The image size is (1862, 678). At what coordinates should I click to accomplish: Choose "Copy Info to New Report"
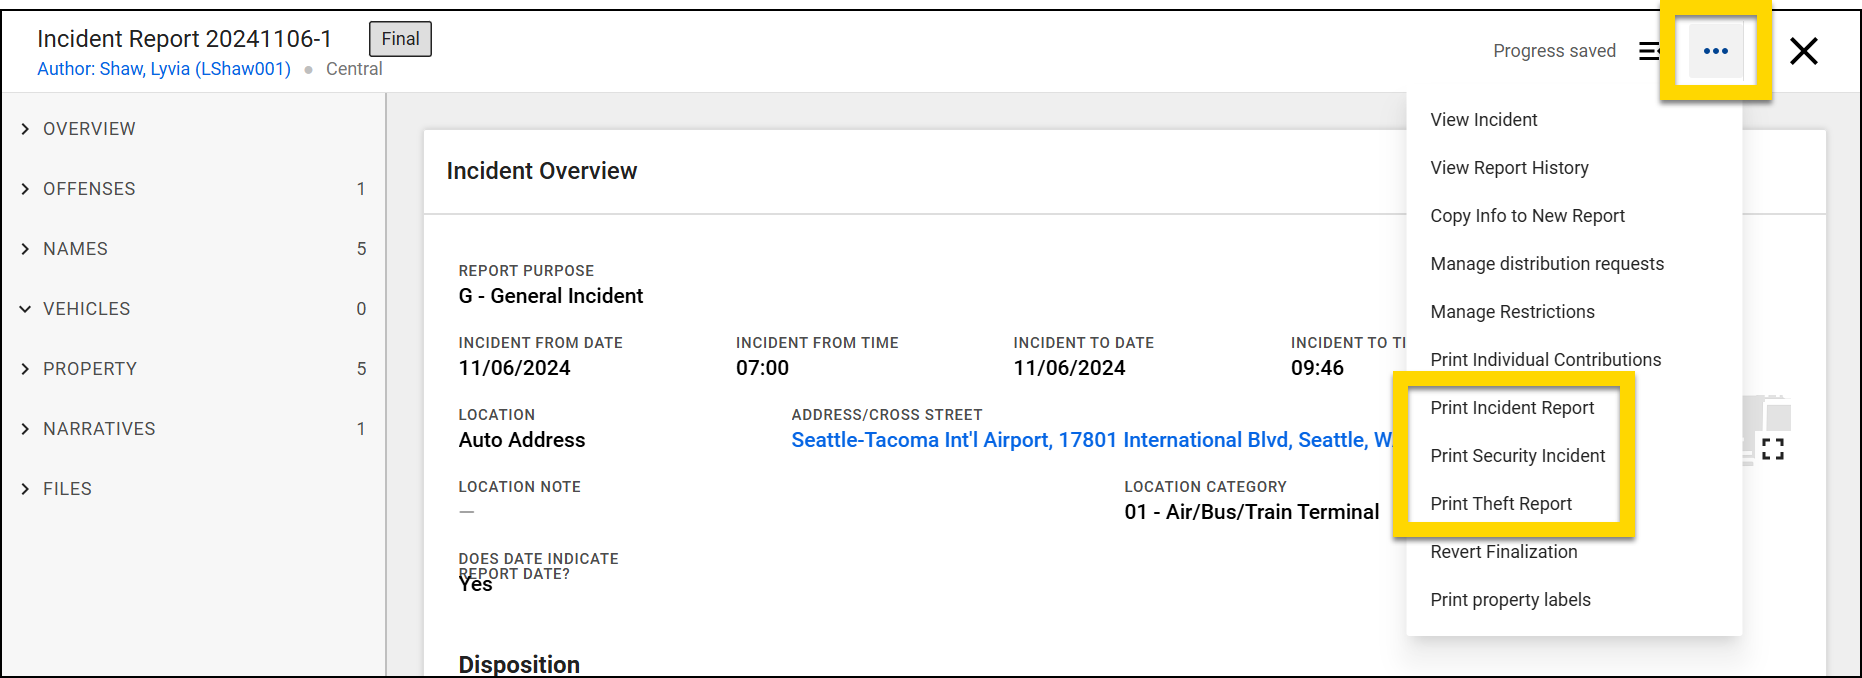pos(1527,215)
